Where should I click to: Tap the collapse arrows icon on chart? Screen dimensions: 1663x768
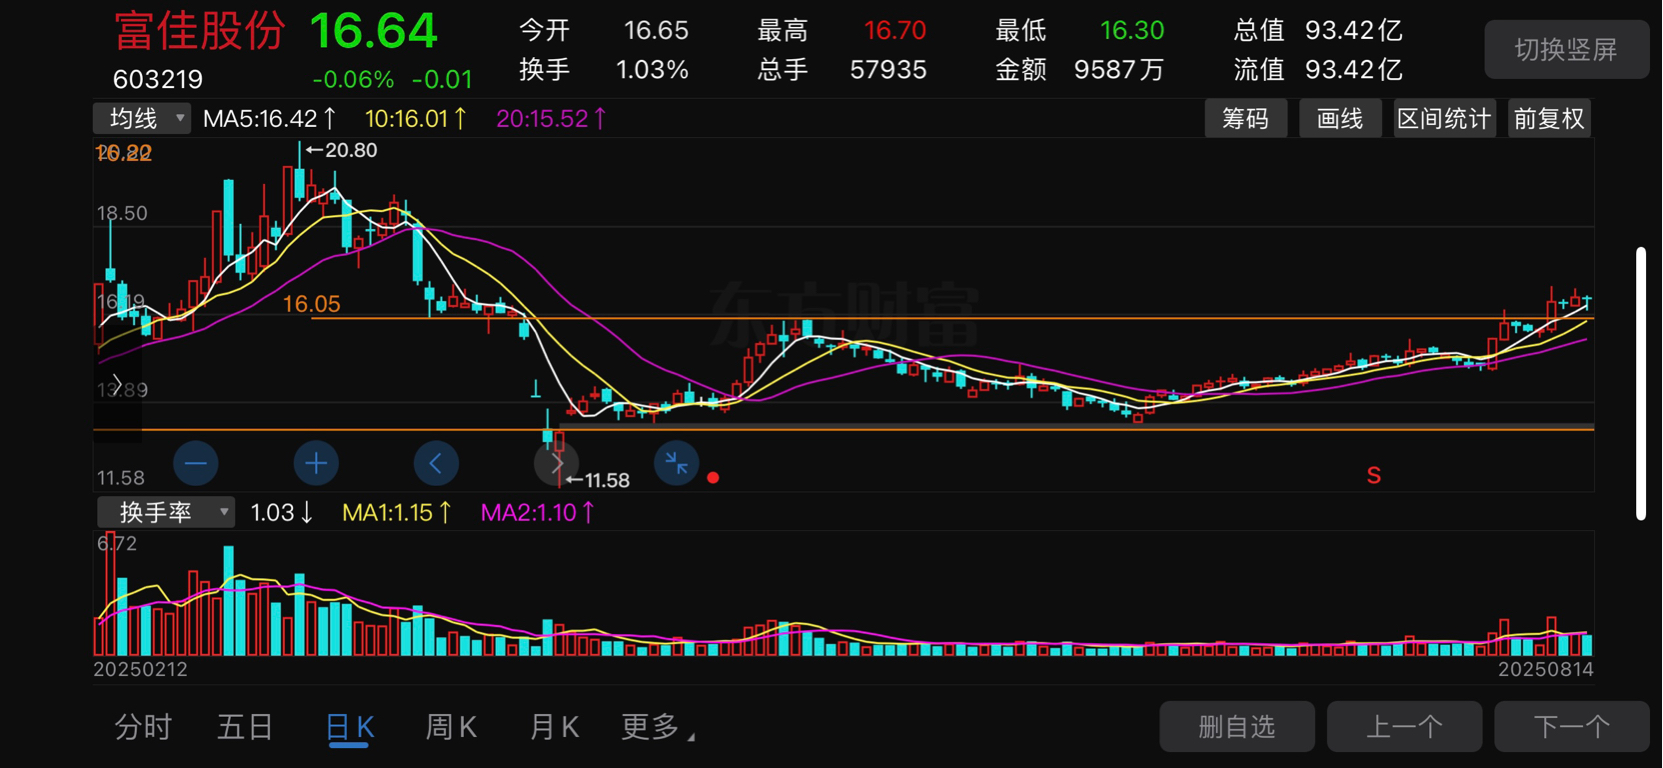(677, 463)
